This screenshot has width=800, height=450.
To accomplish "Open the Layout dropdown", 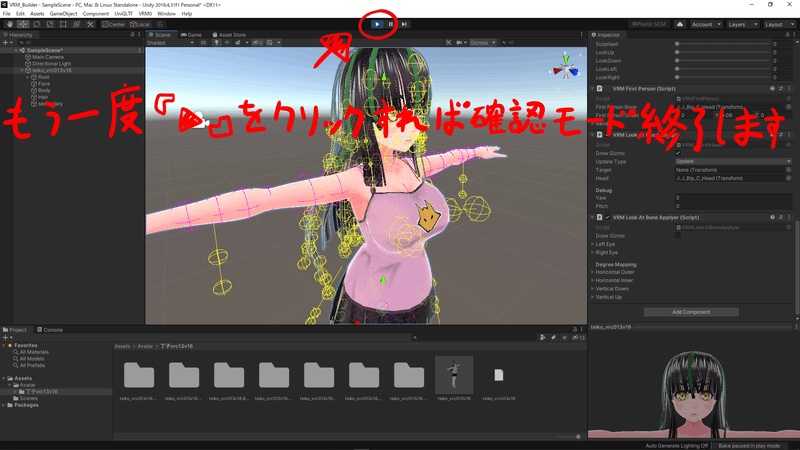I will point(779,24).
